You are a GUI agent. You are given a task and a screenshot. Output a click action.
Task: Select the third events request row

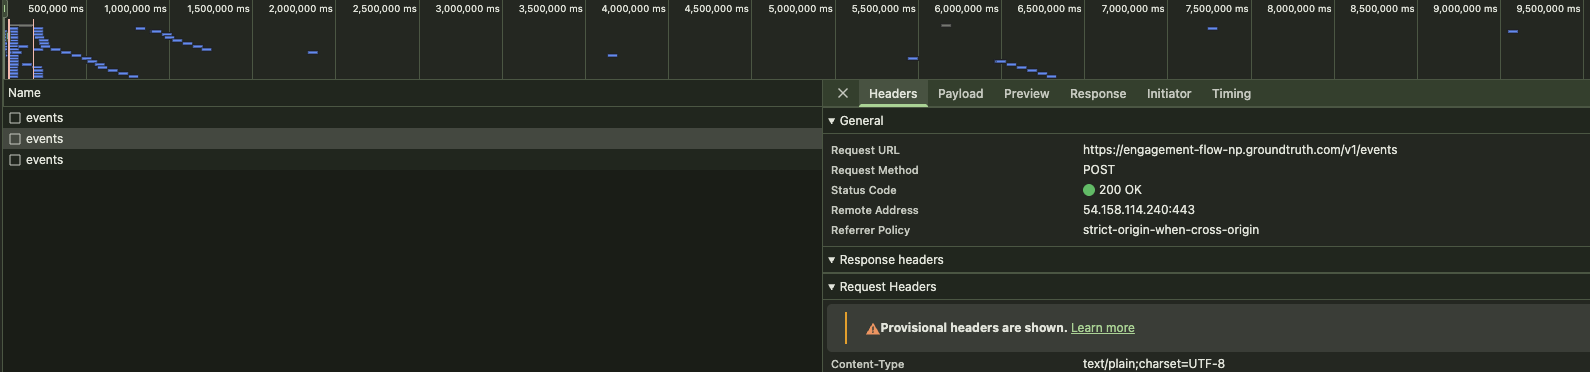[x=412, y=160]
